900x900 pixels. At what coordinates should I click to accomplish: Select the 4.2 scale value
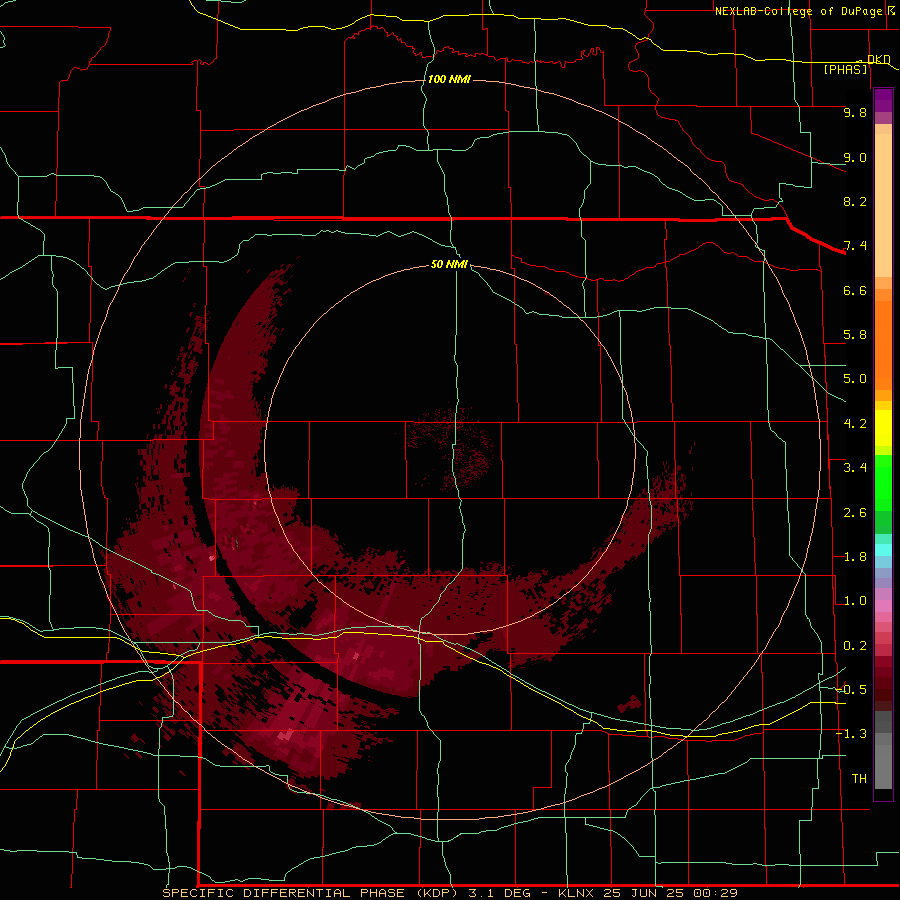click(x=855, y=424)
